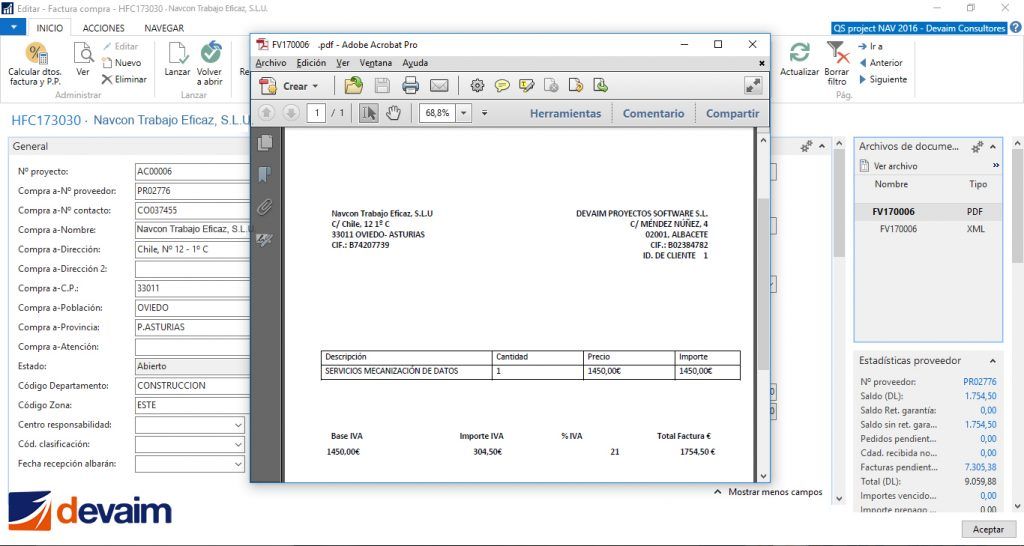Open the zoom percentage dropdown arrow
The width and height of the screenshot is (1024, 546).
pos(463,113)
